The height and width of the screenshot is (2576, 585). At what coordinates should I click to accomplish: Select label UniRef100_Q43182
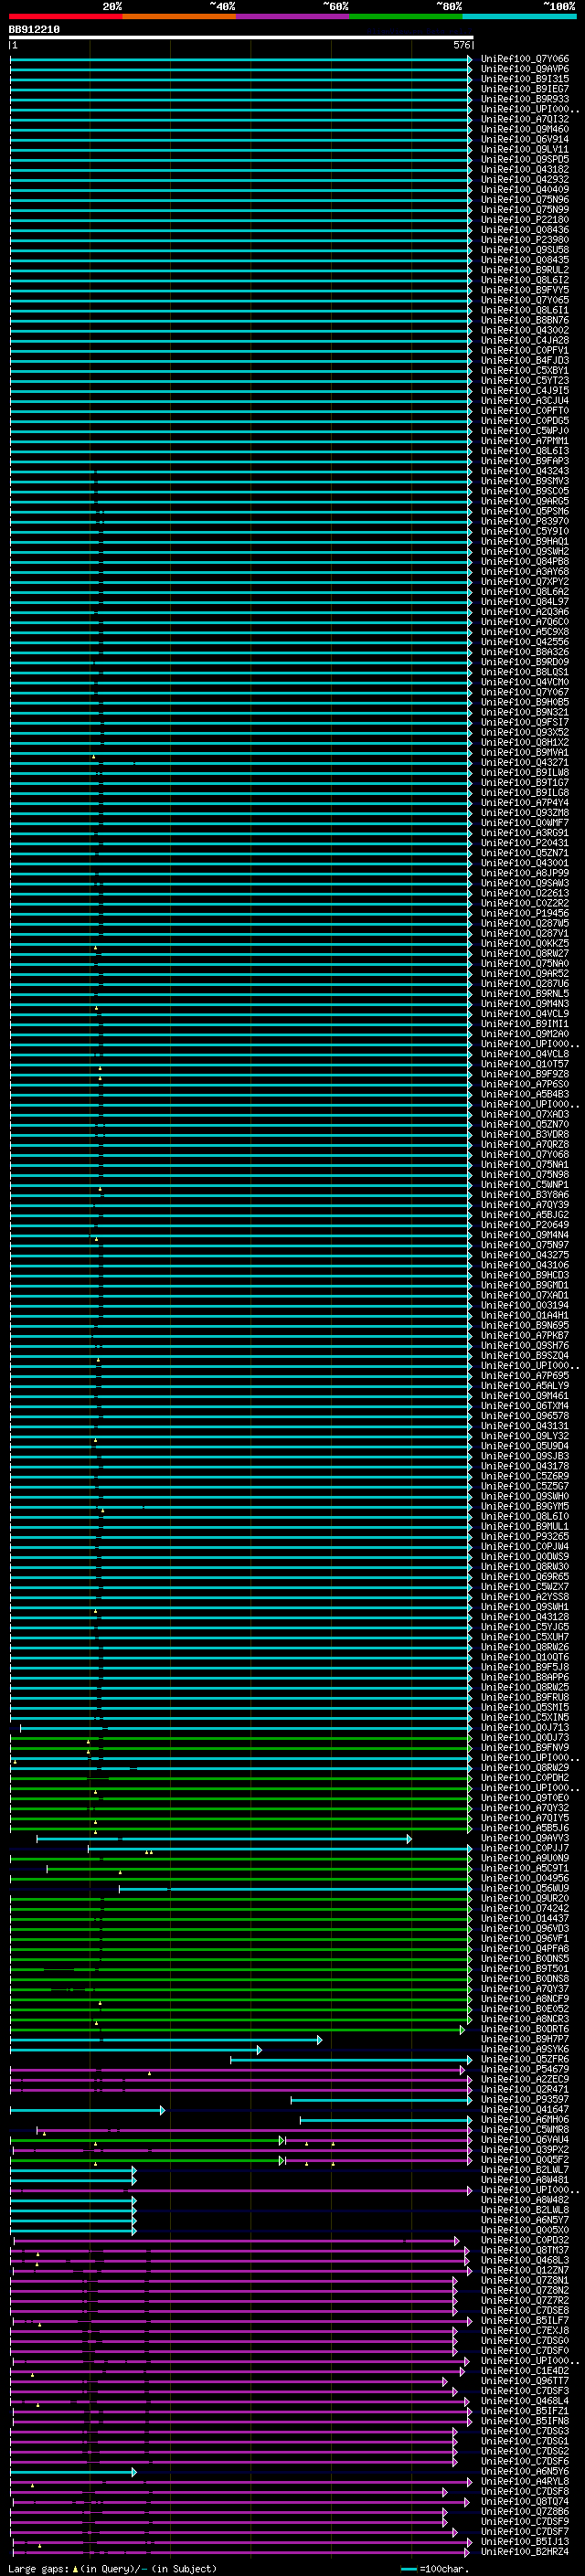(525, 169)
